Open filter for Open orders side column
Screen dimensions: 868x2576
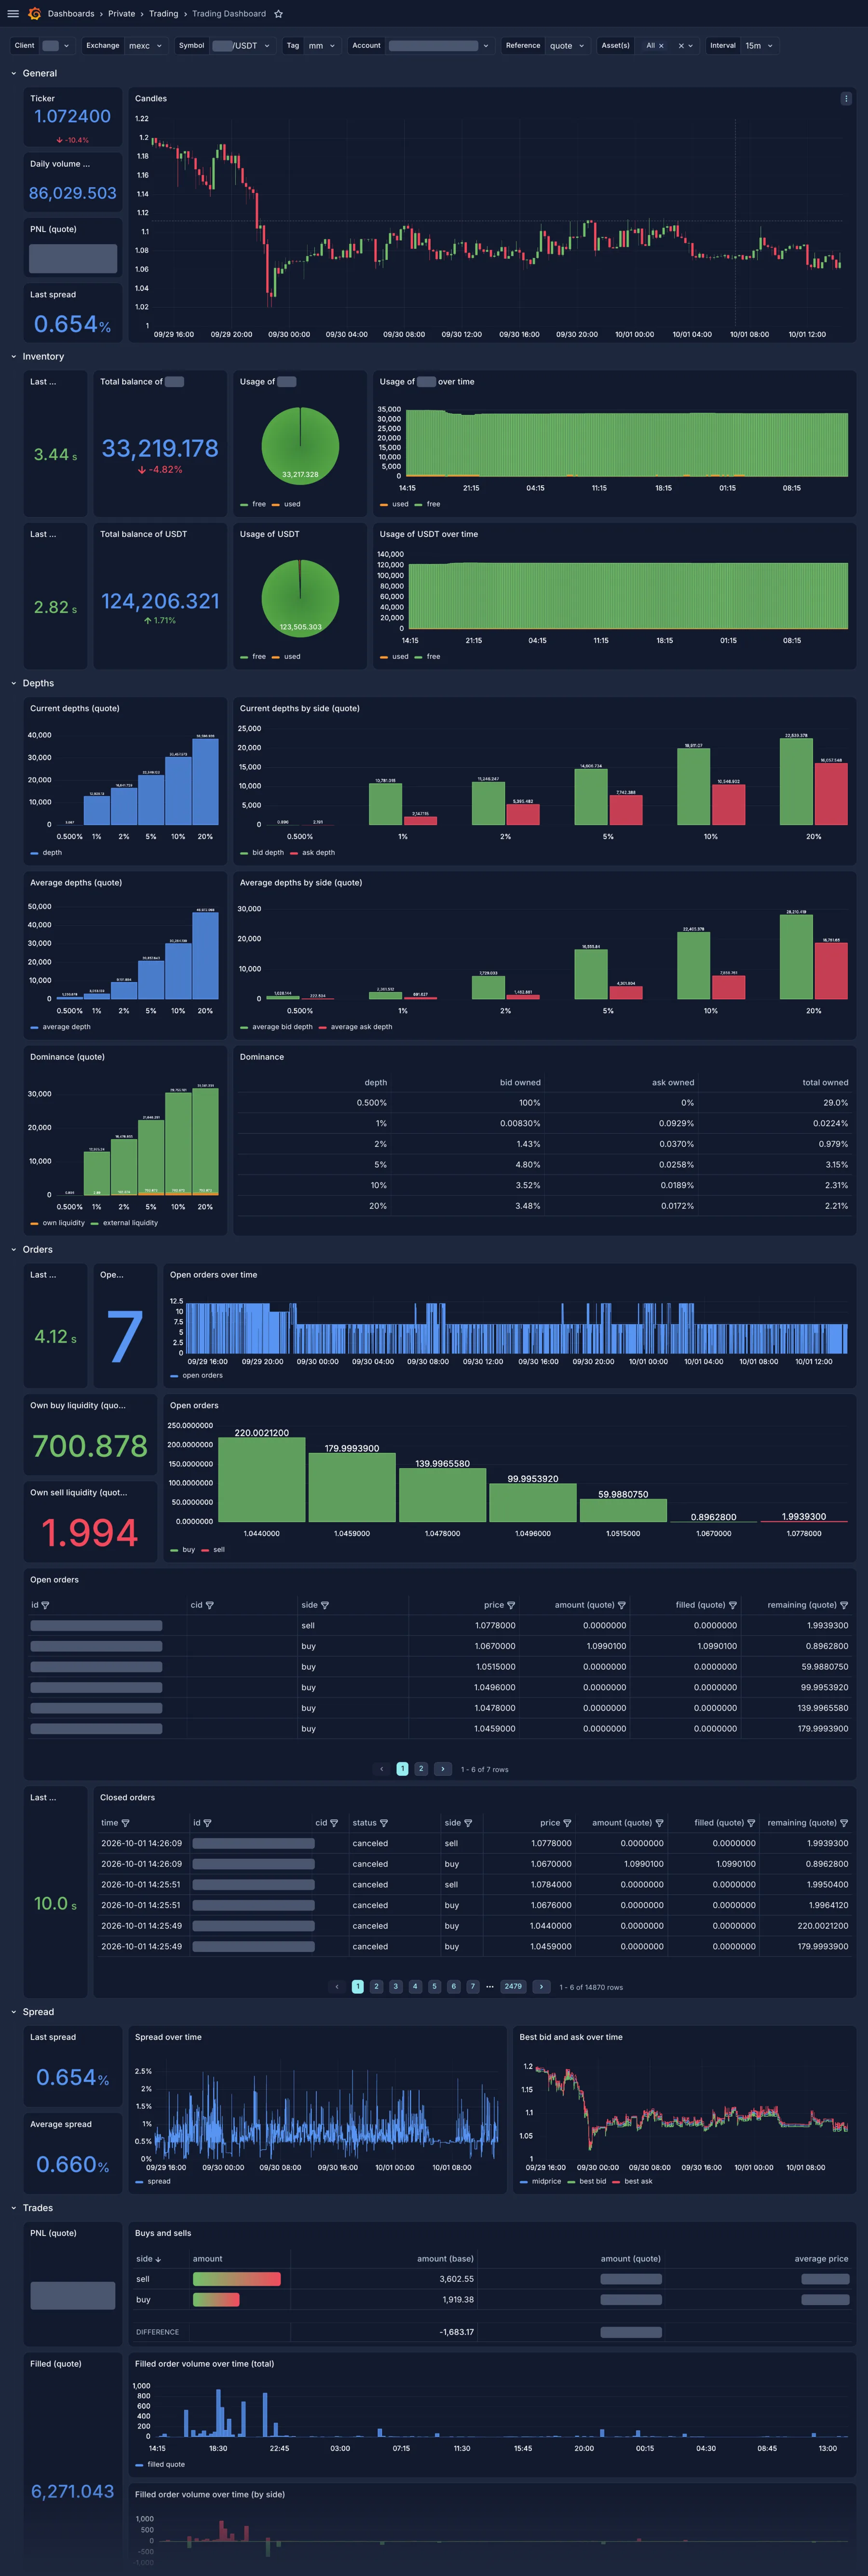point(324,1605)
